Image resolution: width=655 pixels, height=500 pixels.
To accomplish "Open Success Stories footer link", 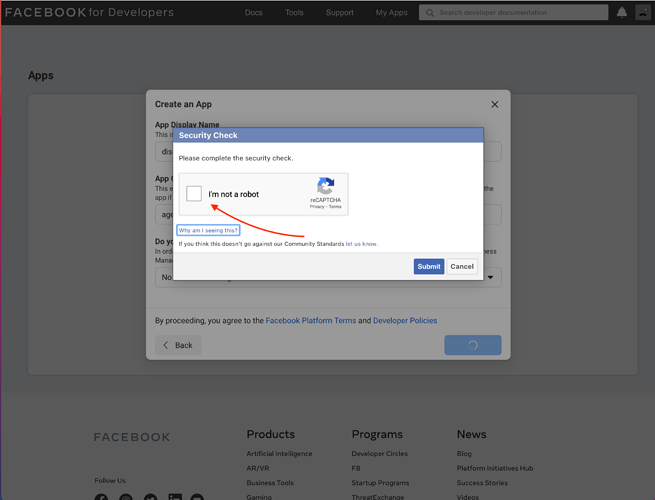I will pos(482,483).
